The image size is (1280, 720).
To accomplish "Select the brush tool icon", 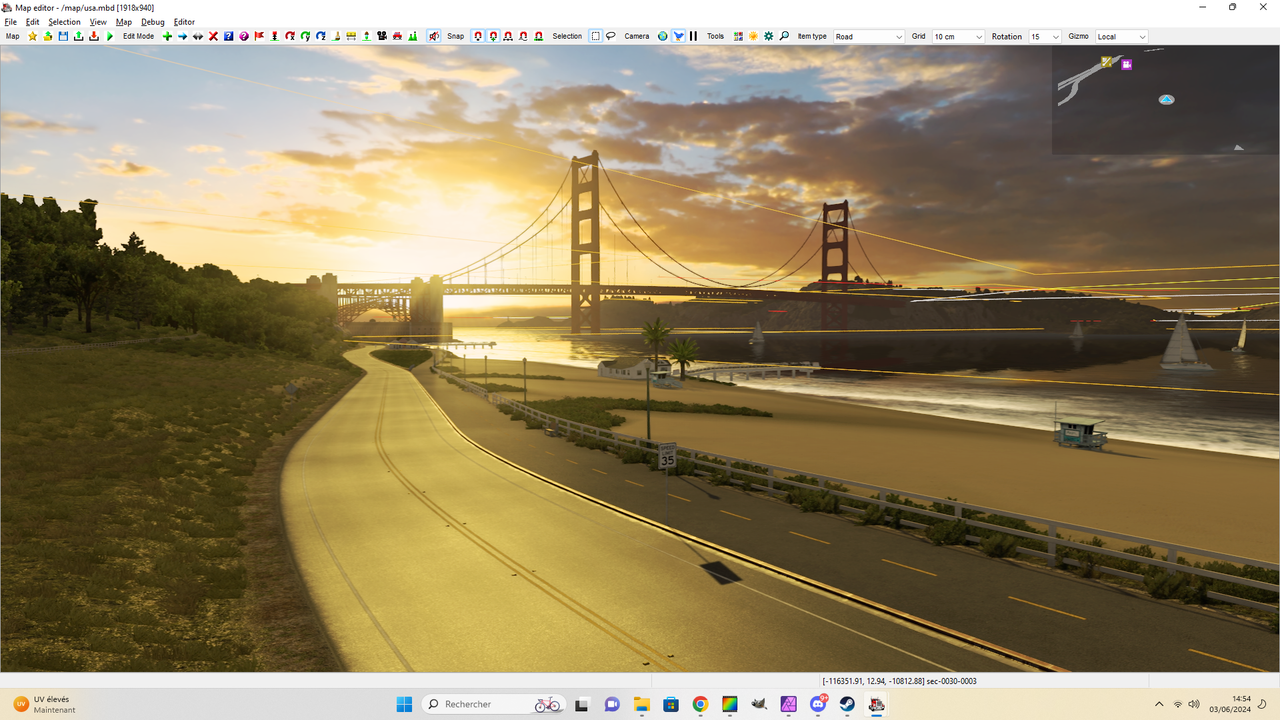I will click(336, 36).
